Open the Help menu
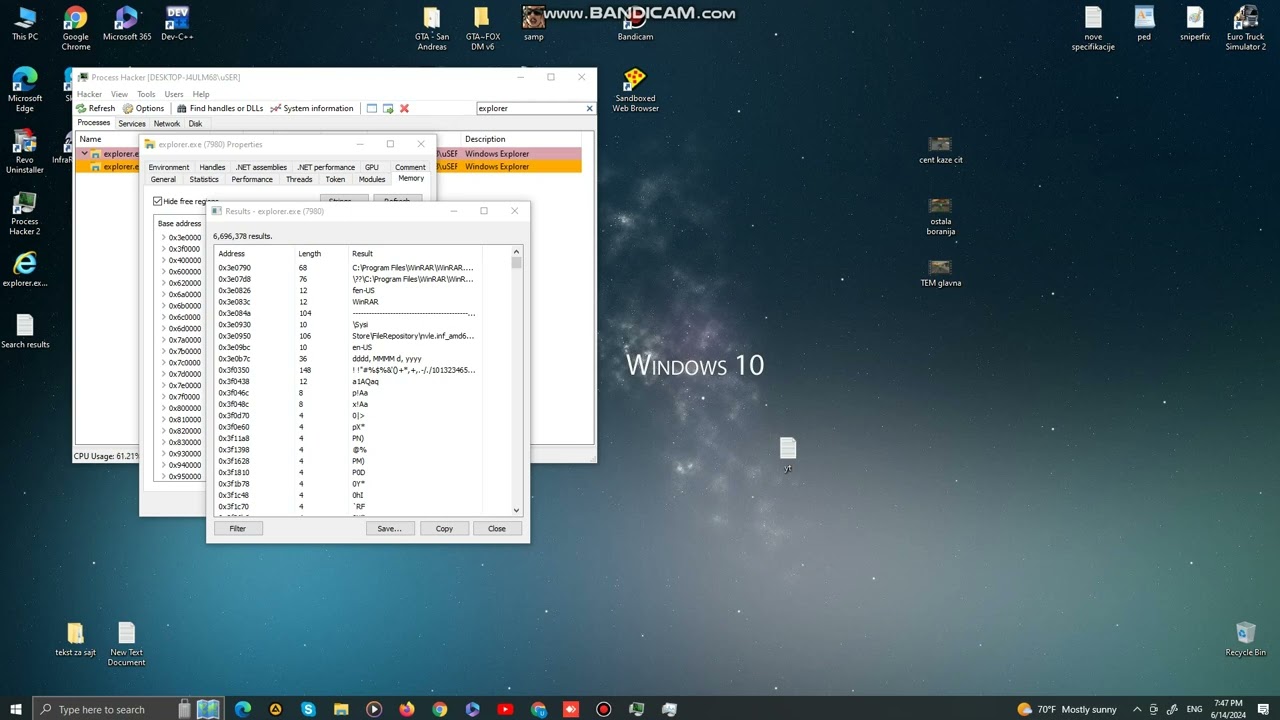Screen dimensions: 1280x720 201,94
